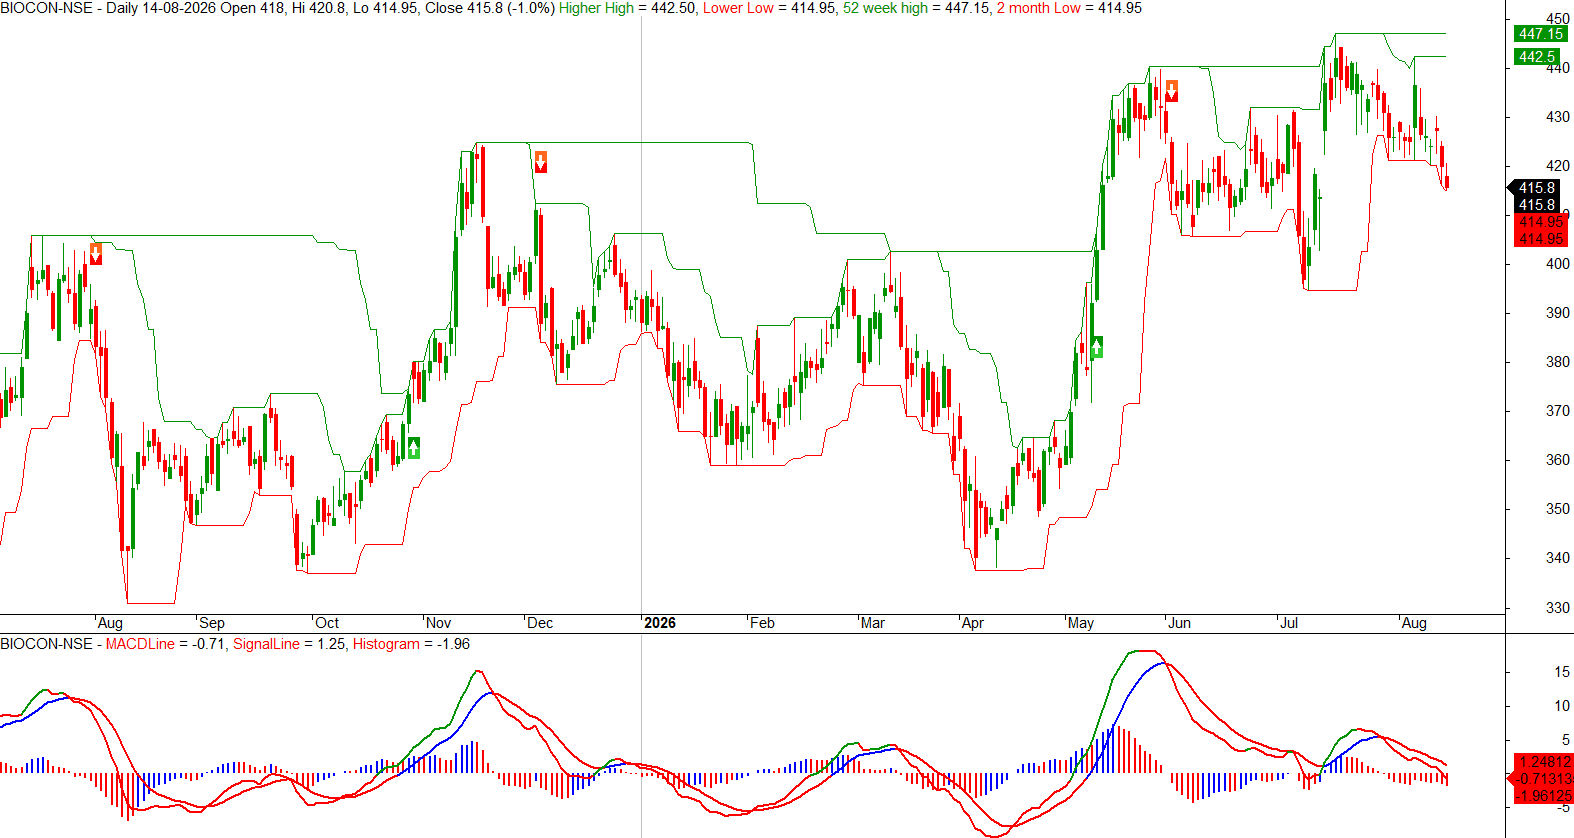Click the "Higher High = 442.50" header text
Viewport: 1574px width, 838px height.
point(627,8)
